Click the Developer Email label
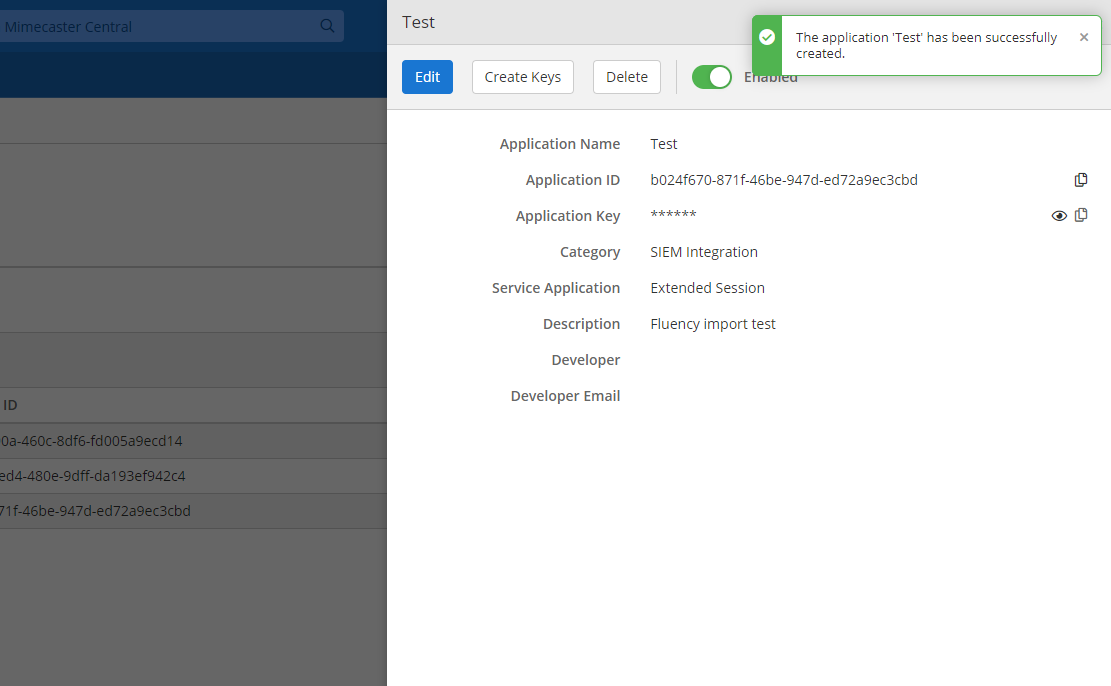The image size is (1111, 686). point(565,396)
